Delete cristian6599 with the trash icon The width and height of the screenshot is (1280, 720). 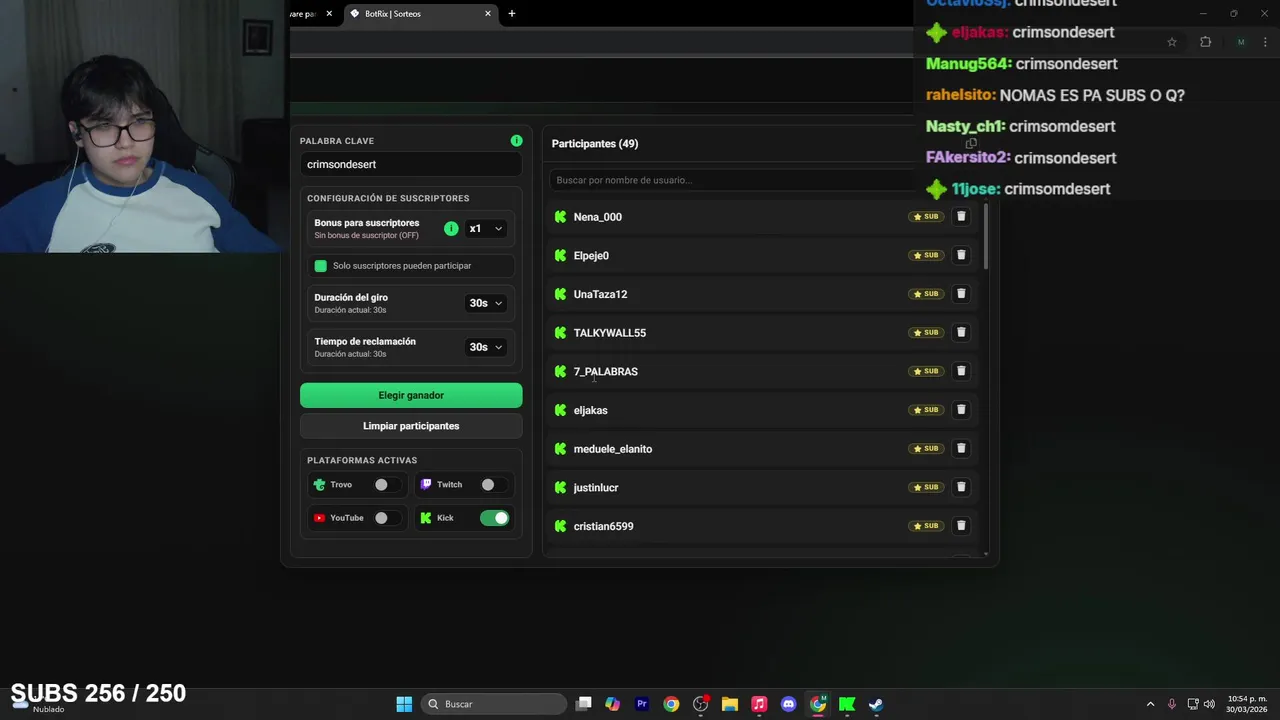(961, 526)
